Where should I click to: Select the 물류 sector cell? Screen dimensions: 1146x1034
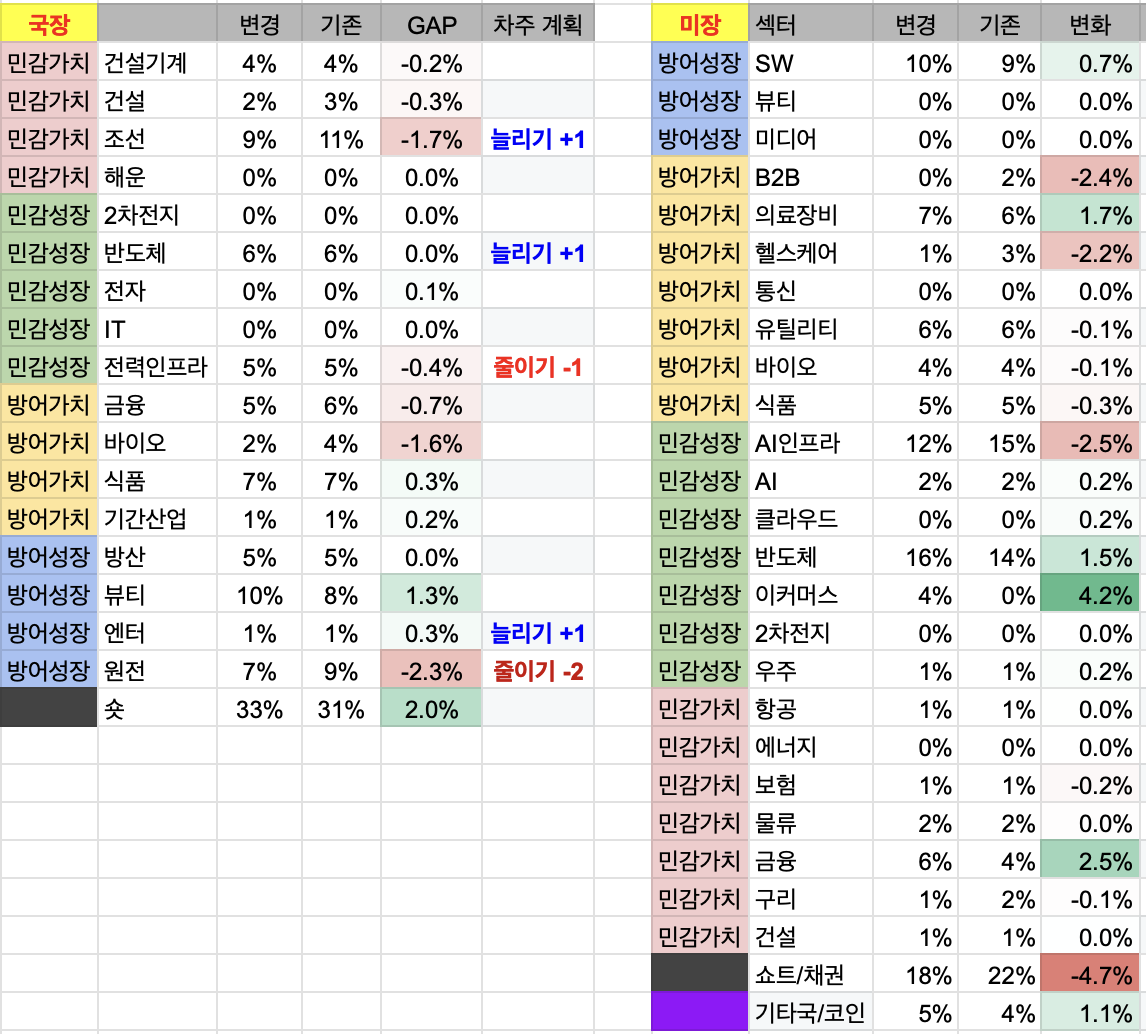coord(810,822)
